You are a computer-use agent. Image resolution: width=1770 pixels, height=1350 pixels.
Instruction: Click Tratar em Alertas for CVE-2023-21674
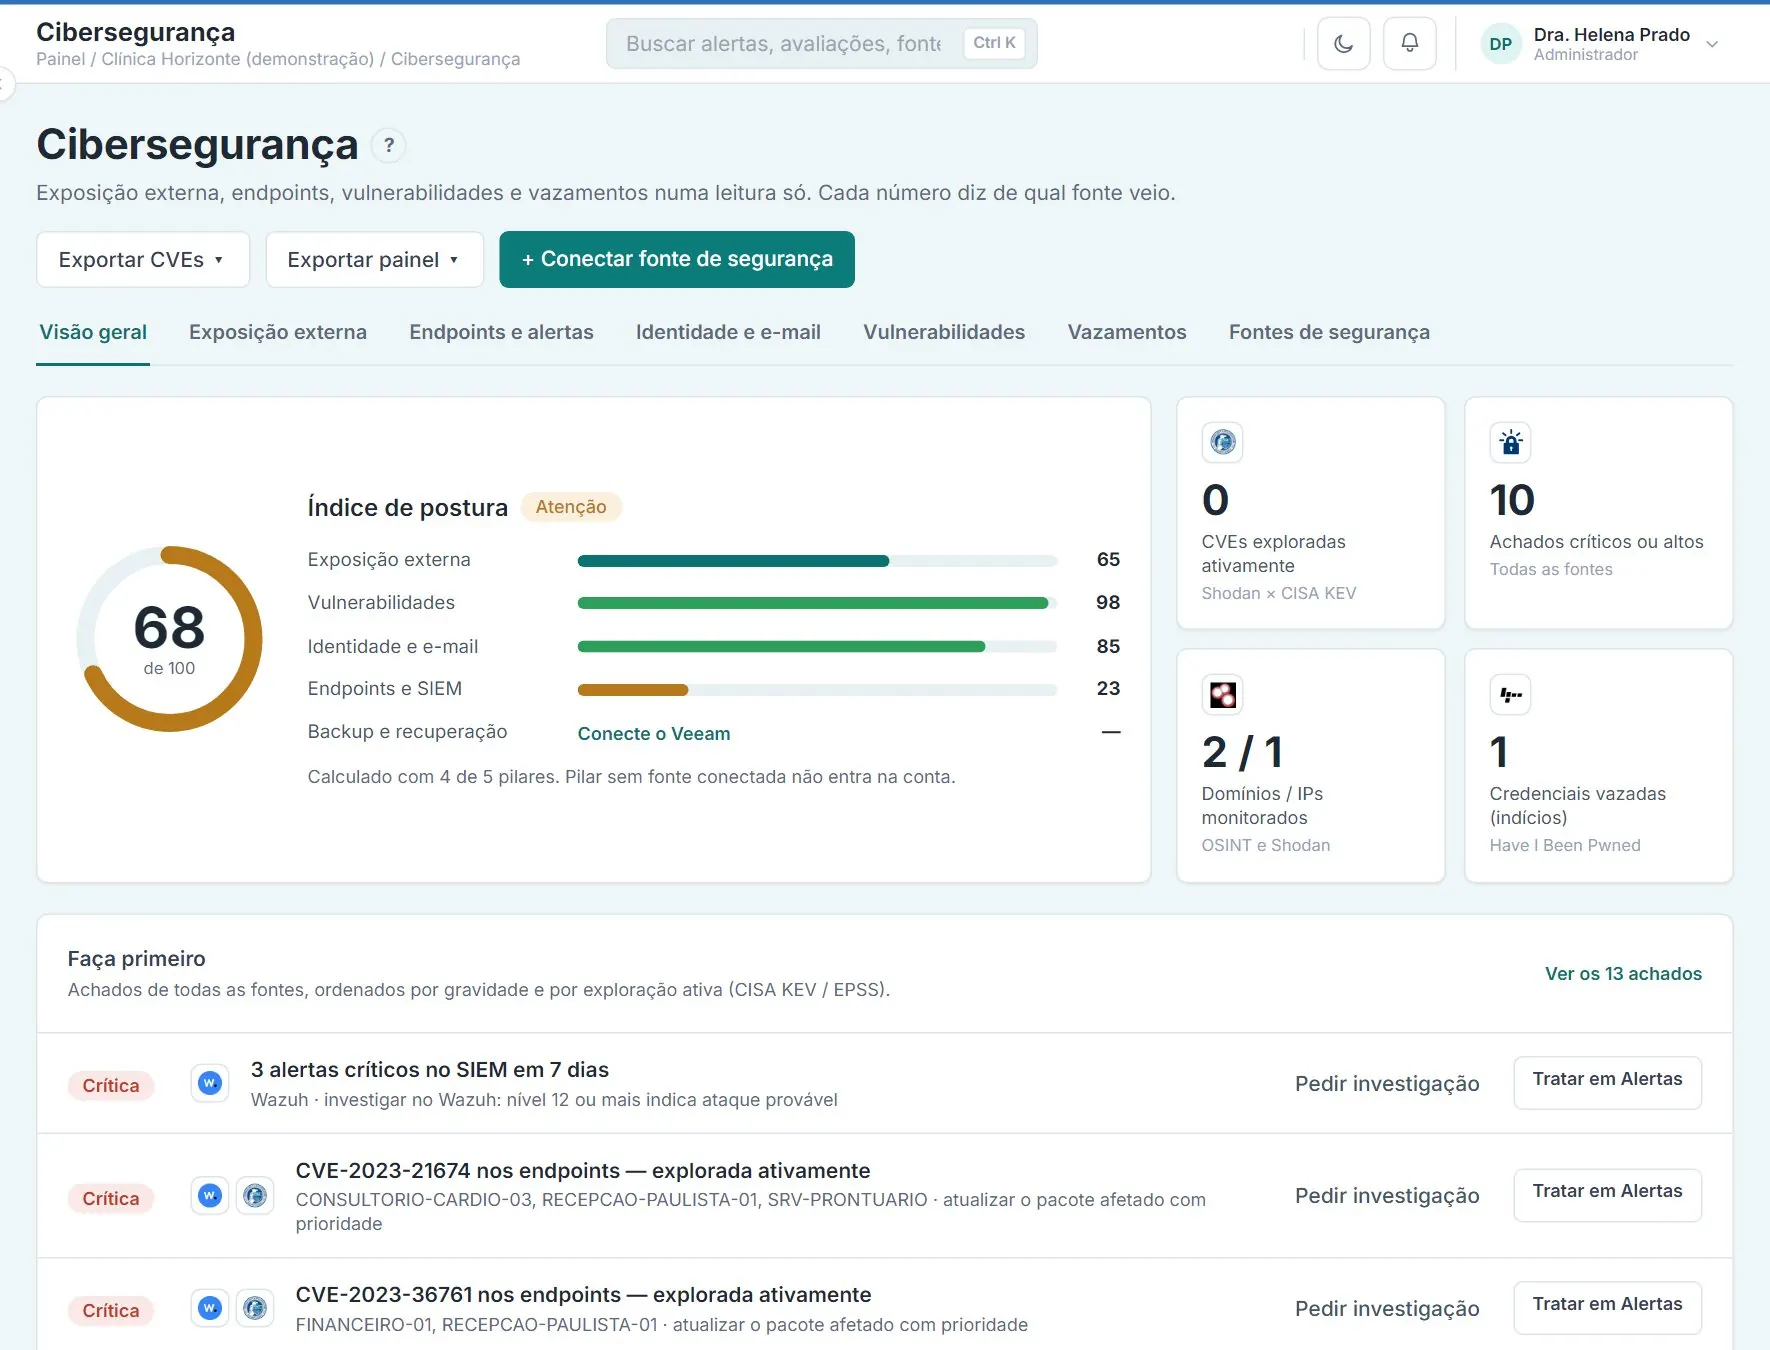(x=1607, y=1195)
